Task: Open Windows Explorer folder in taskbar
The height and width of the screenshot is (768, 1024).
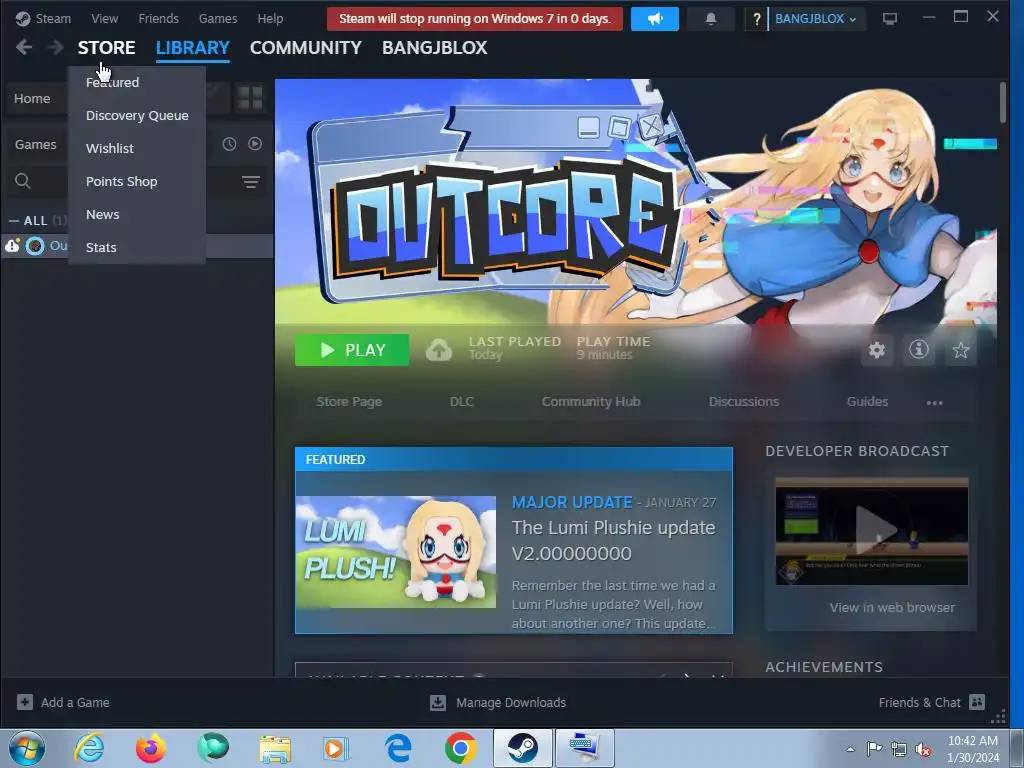Action: 275,748
